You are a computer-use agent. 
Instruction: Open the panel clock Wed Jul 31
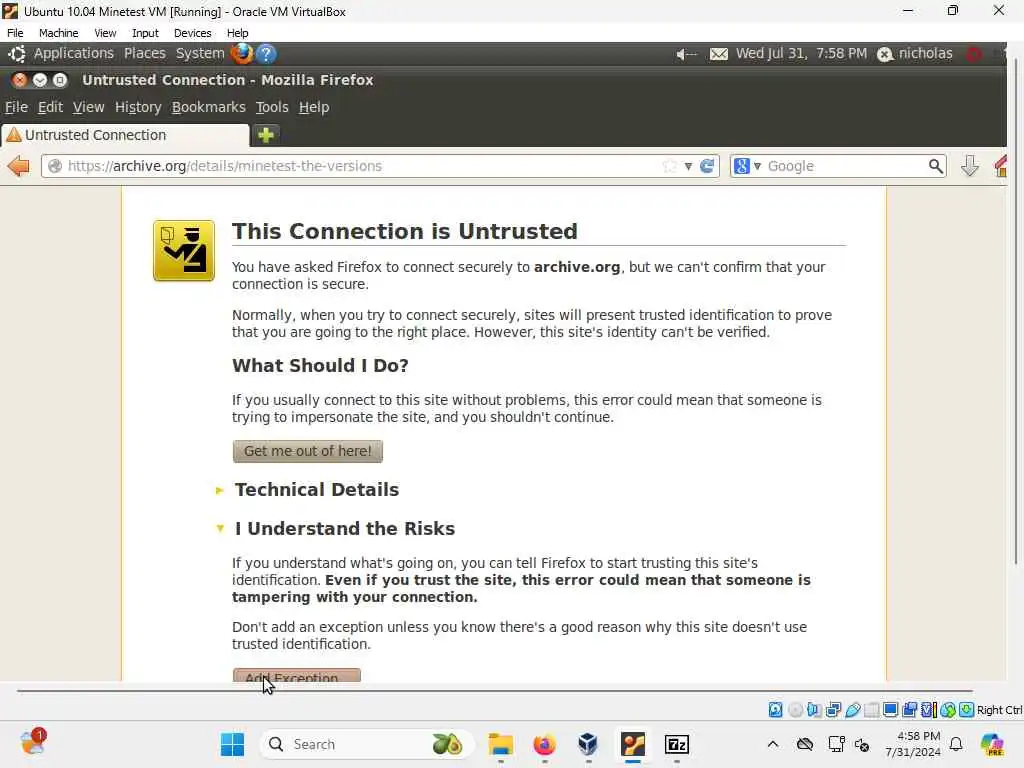801,54
